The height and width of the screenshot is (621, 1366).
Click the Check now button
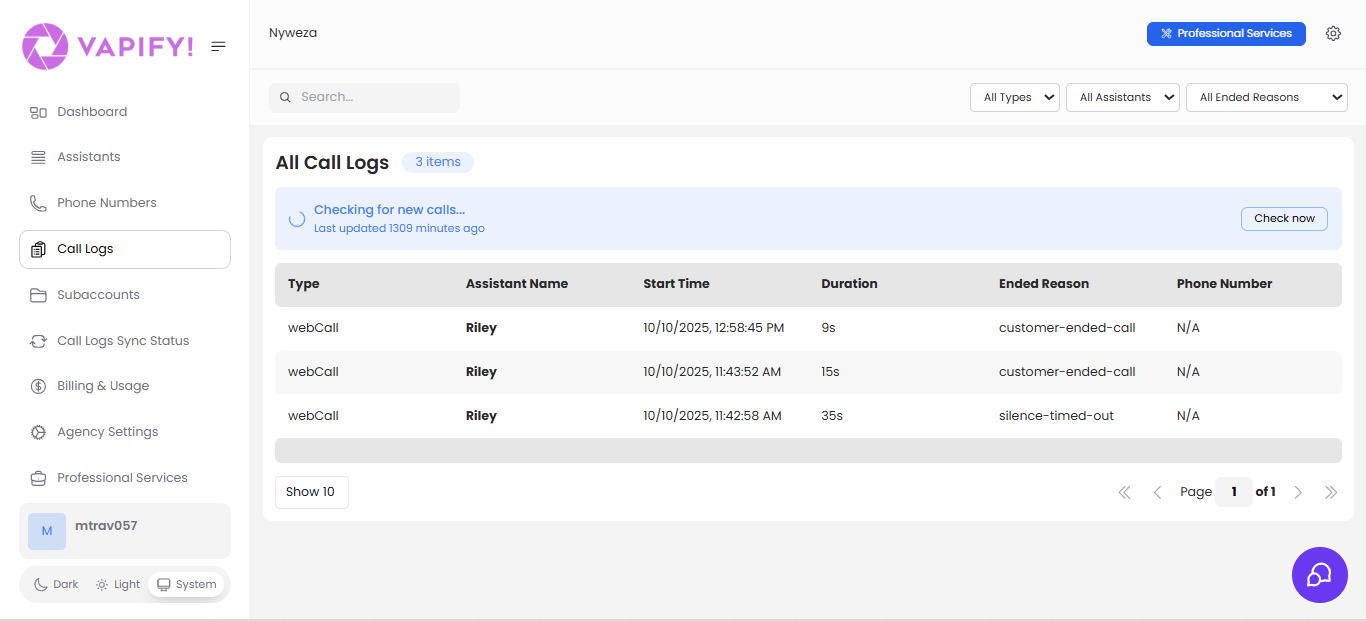pyautogui.click(x=1284, y=218)
